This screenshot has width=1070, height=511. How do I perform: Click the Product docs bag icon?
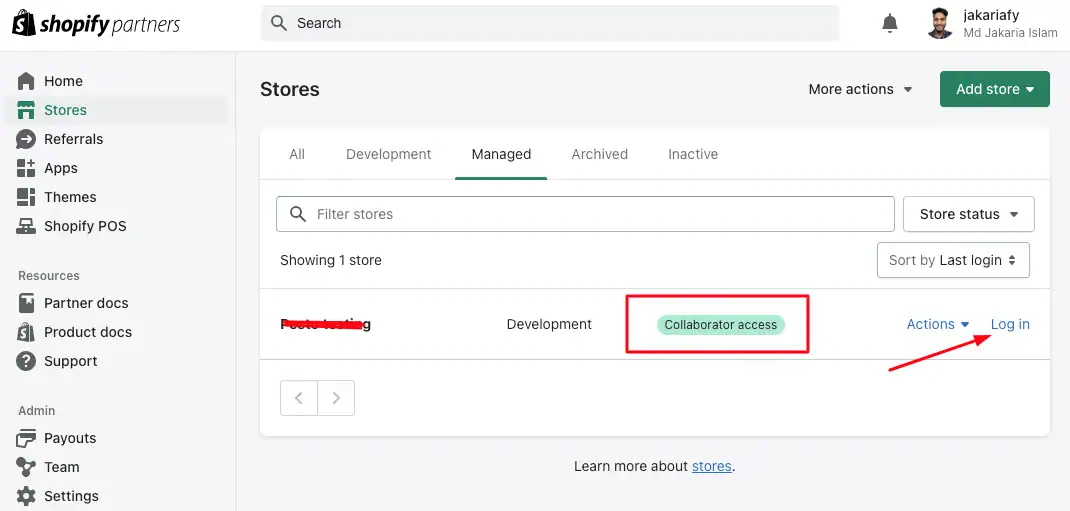click(x=26, y=332)
